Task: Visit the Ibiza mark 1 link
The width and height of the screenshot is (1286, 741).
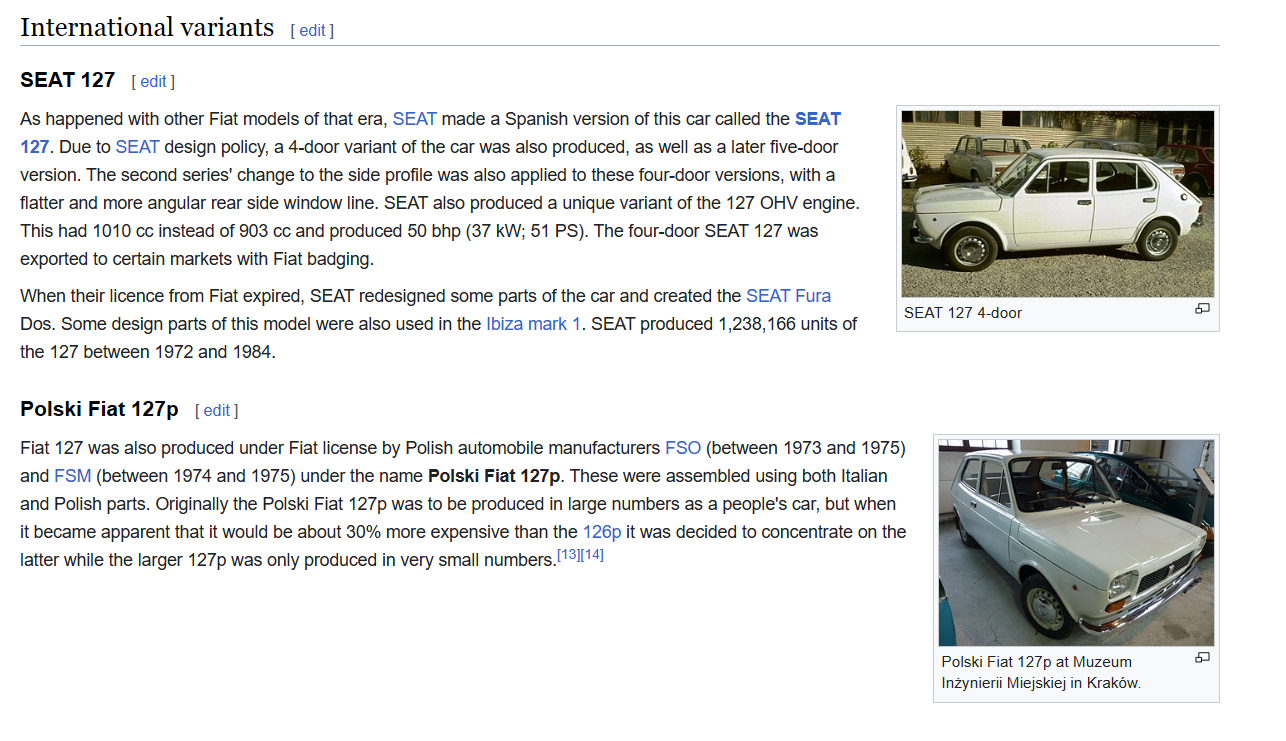Action: tap(533, 324)
